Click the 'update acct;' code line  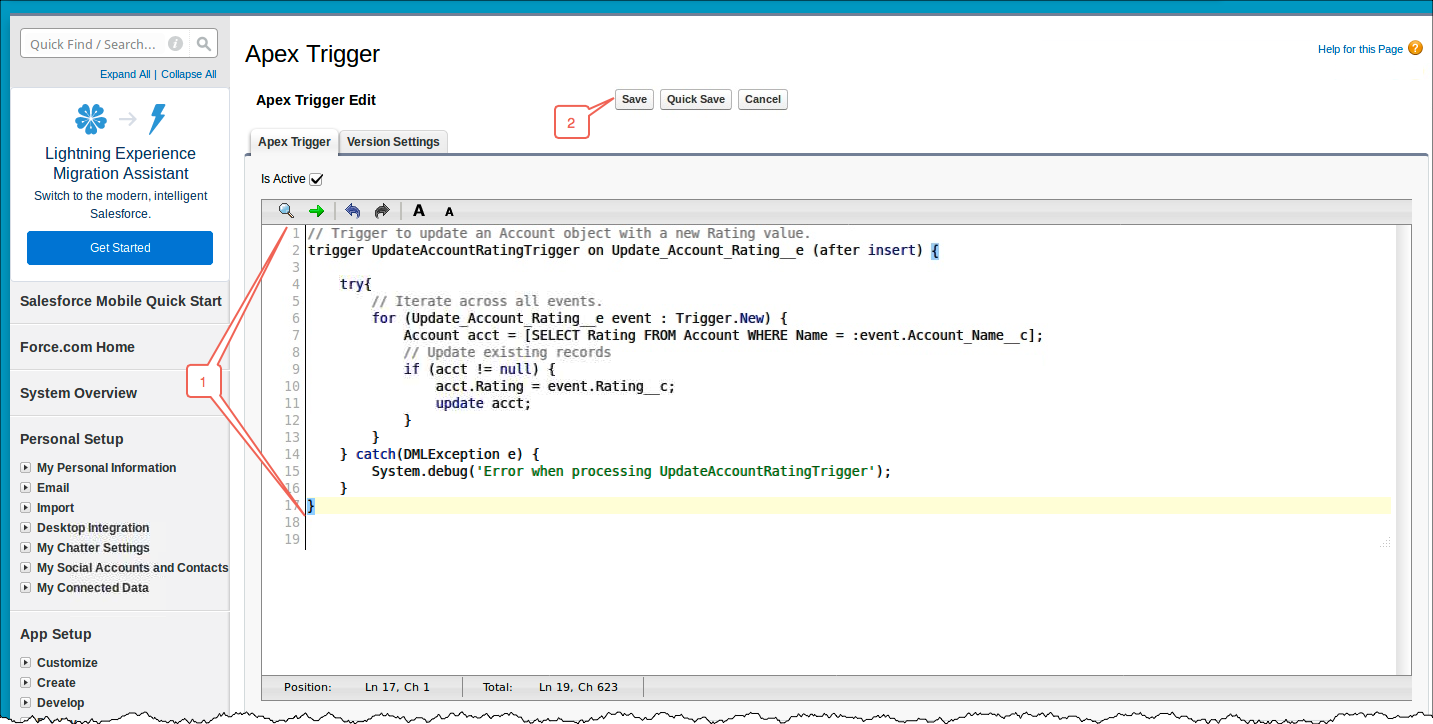[x=483, y=403]
